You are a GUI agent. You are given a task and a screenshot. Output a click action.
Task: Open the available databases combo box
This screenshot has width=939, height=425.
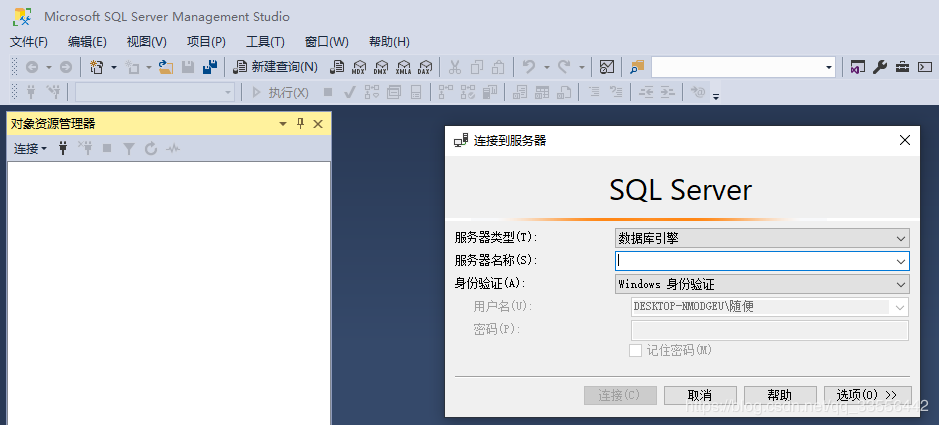pyautogui.click(x=155, y=92)
